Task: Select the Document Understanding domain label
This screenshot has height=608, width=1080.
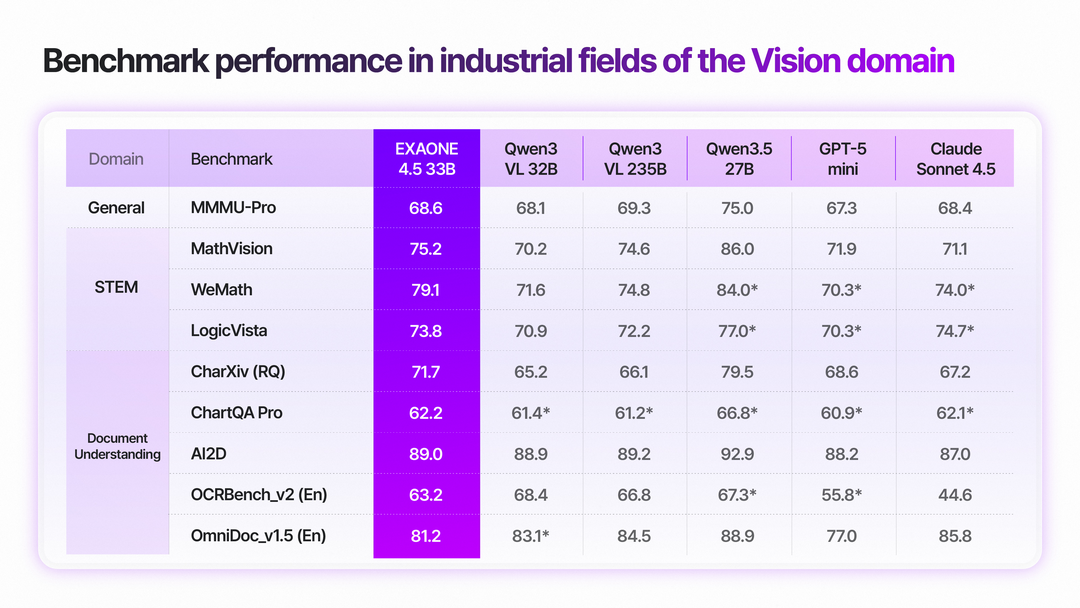Action: coord(117,446)
